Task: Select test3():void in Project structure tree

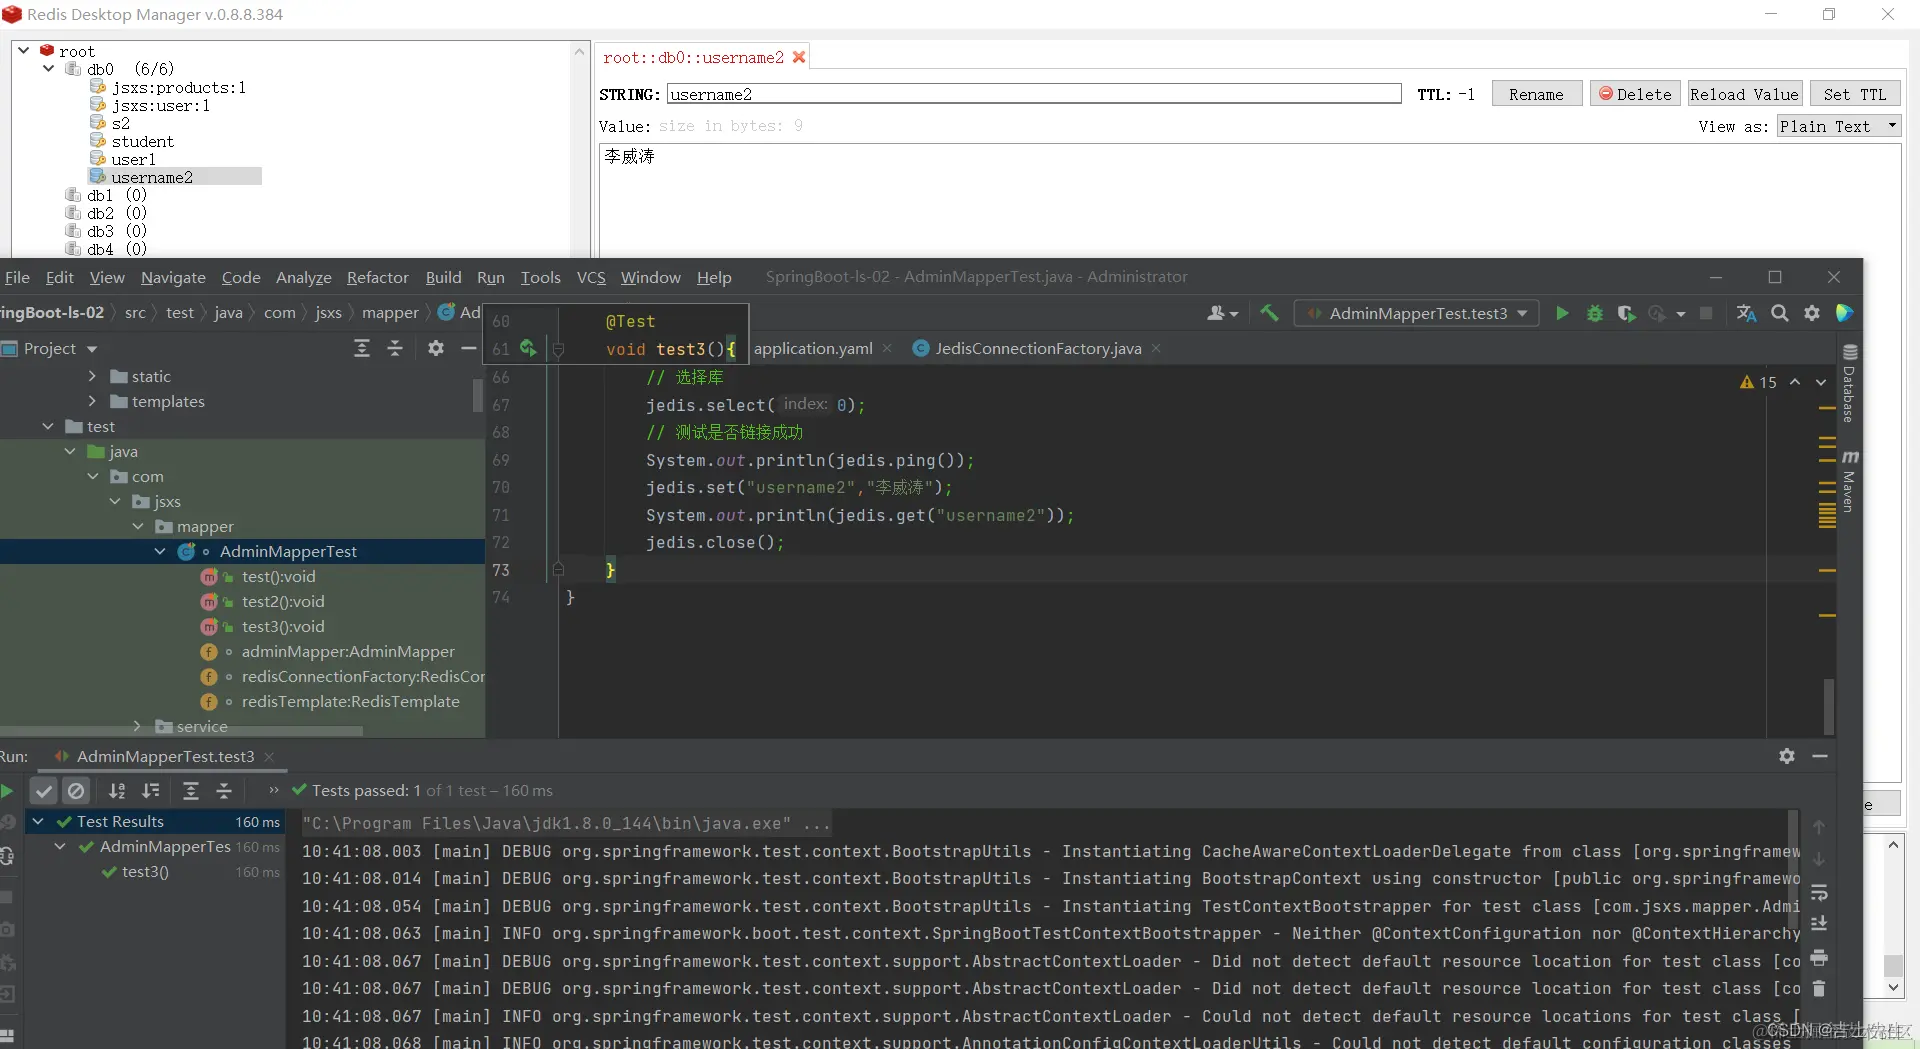Action: (x=283, y=626)
